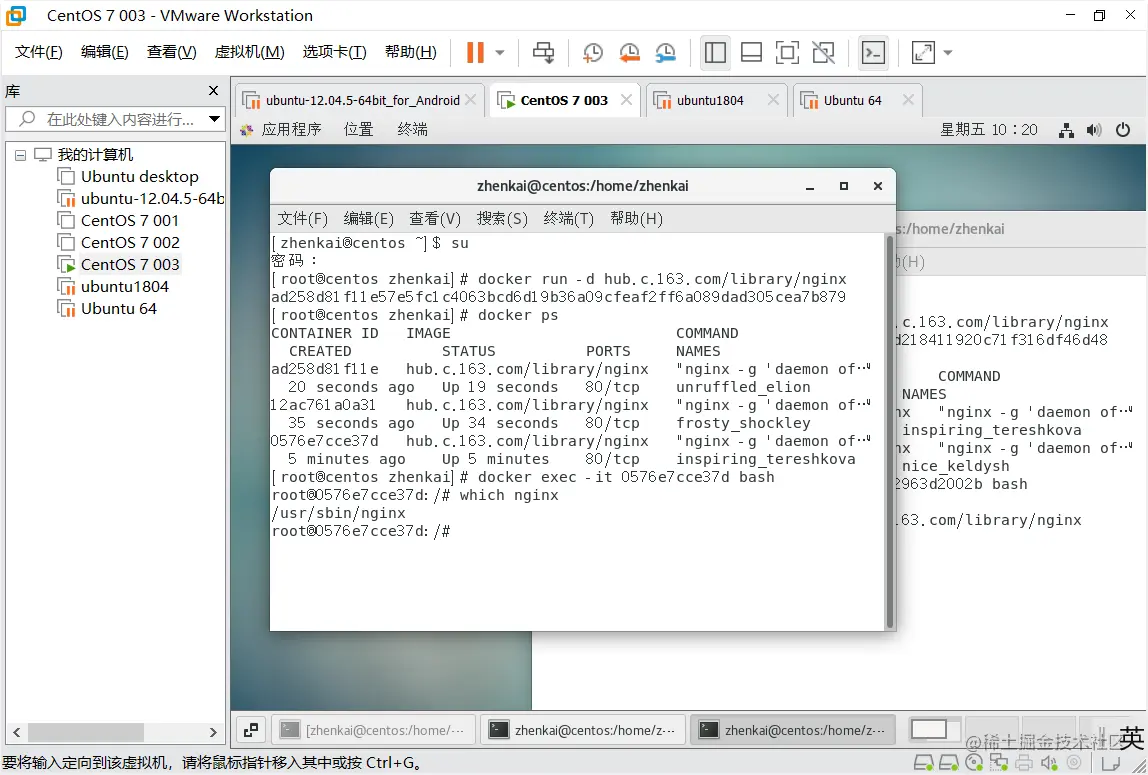Image resolution: width=1148 pixels, height=775 pixels.
Task: Click the GNOME show desktop taskbar icon
Action: tap(250, 730)
